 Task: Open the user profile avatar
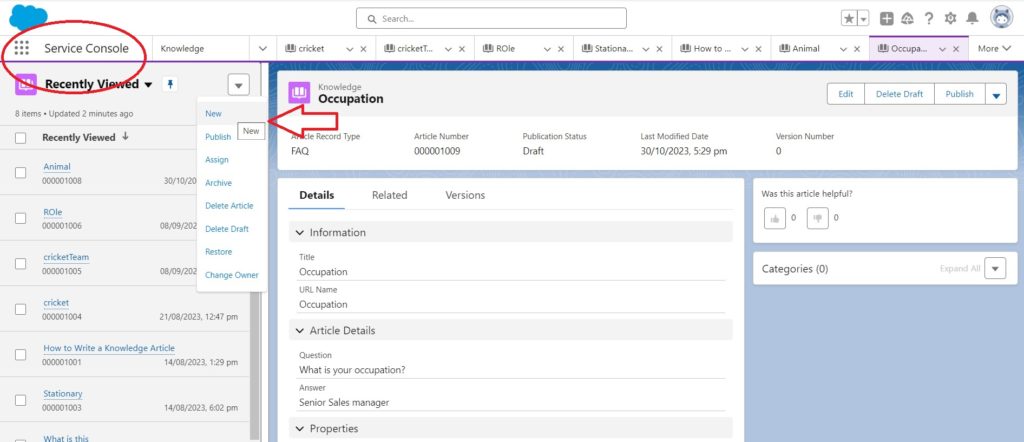pyautogui.click(x=1001, y=18)
